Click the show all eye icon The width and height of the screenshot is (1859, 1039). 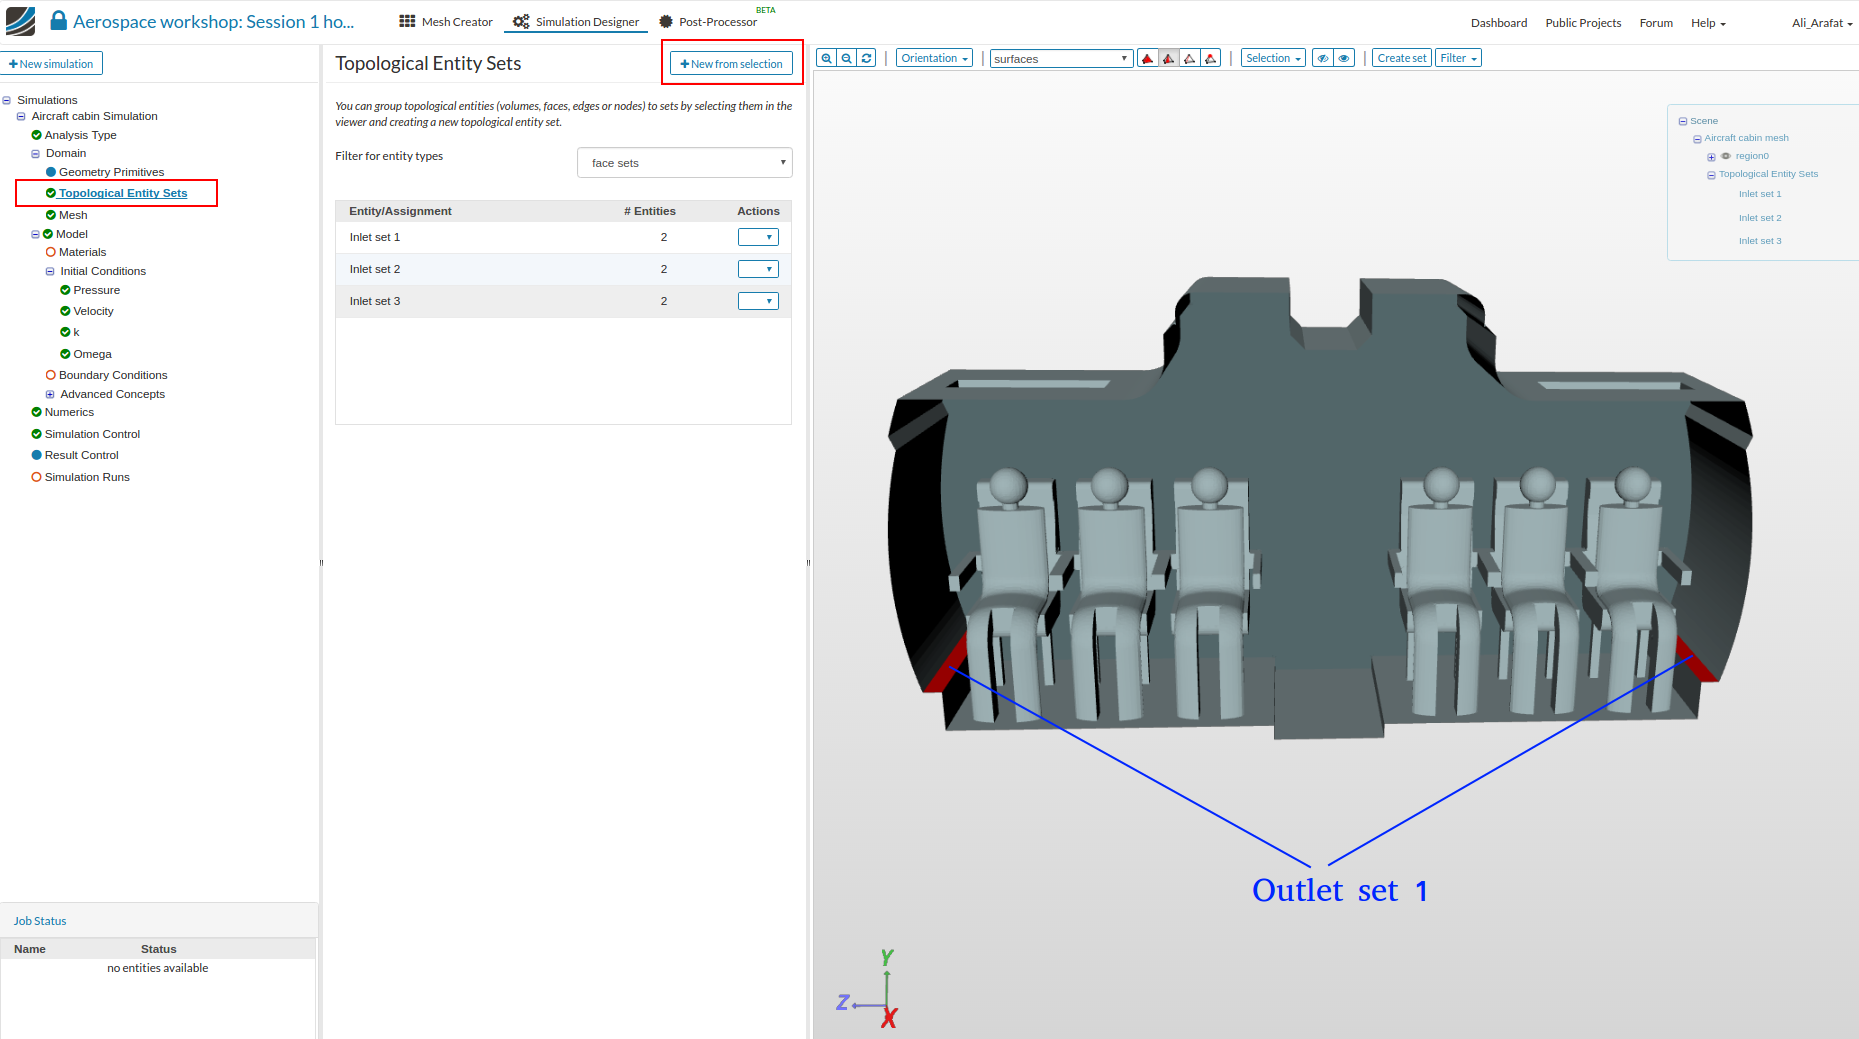click(1345, 58)
